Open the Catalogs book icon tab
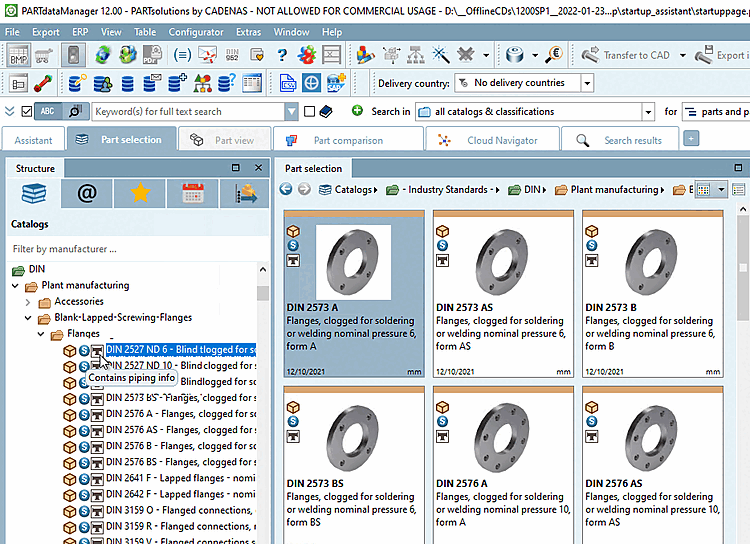Image resolution: width=750 pixels, height=544 pixels. point(33,194)
